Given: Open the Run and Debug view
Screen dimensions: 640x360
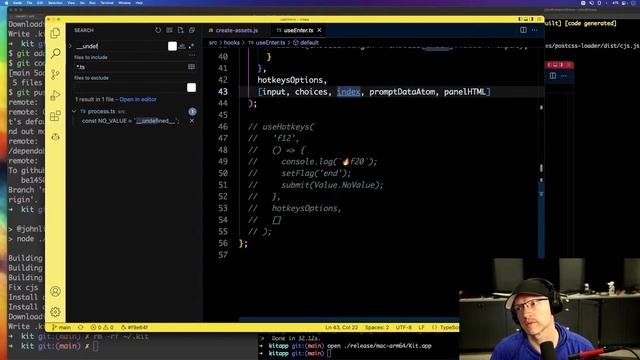Looking at the screenshot, I should click(x=55, y=95).
